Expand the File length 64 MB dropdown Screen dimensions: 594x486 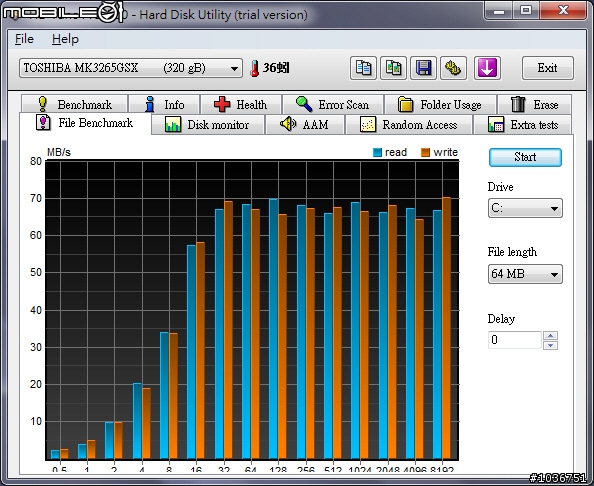(x=525, y=274)
